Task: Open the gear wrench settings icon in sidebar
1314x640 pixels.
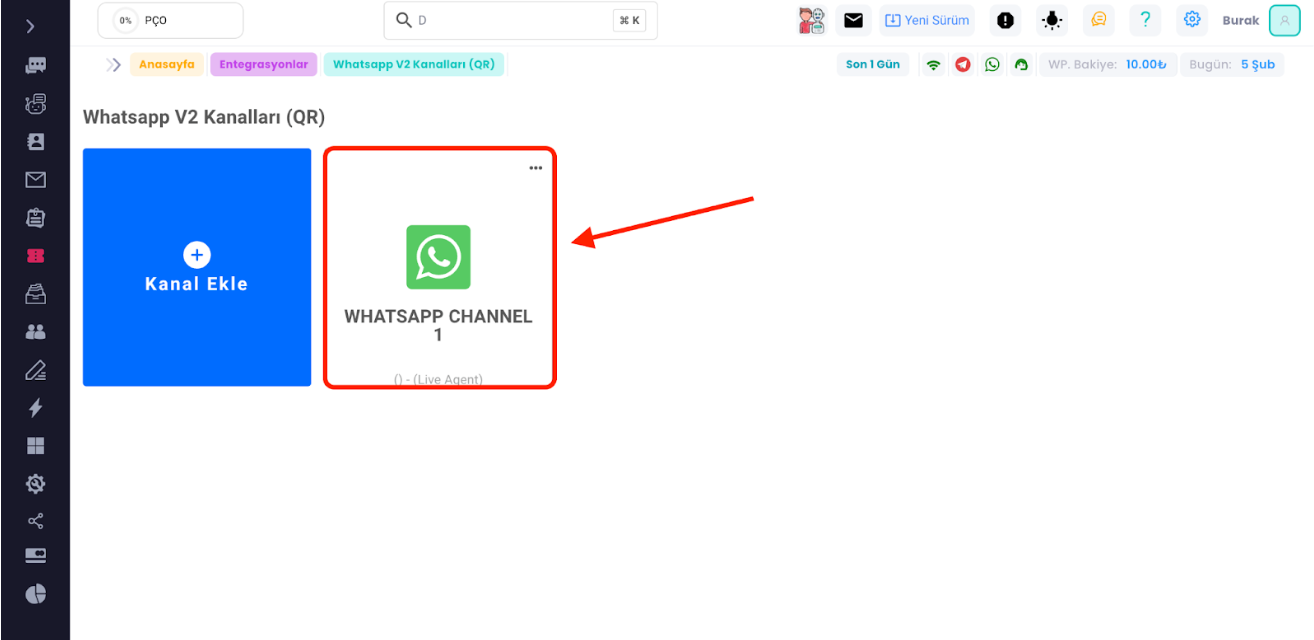Action: (36, 484)
